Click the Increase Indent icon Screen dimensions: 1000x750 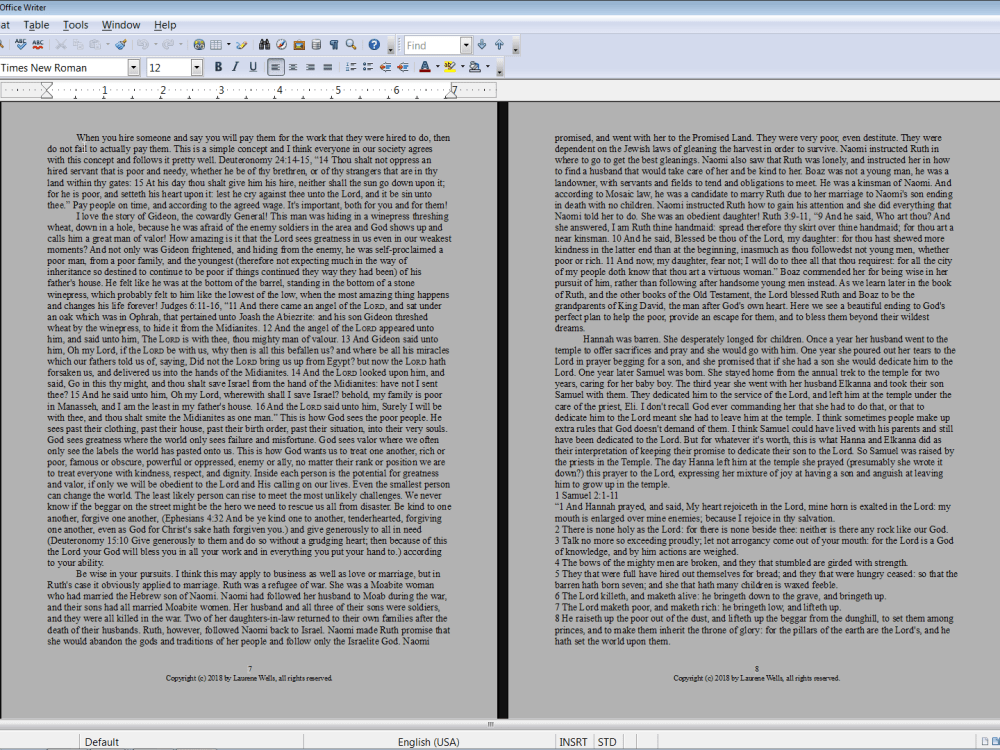[x=402, y=67]
